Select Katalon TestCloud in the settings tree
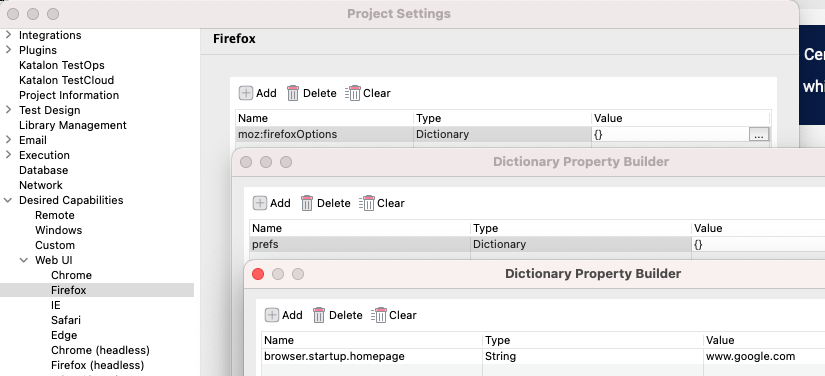Screen dimensions: 825x376 [x=66, y=80]
